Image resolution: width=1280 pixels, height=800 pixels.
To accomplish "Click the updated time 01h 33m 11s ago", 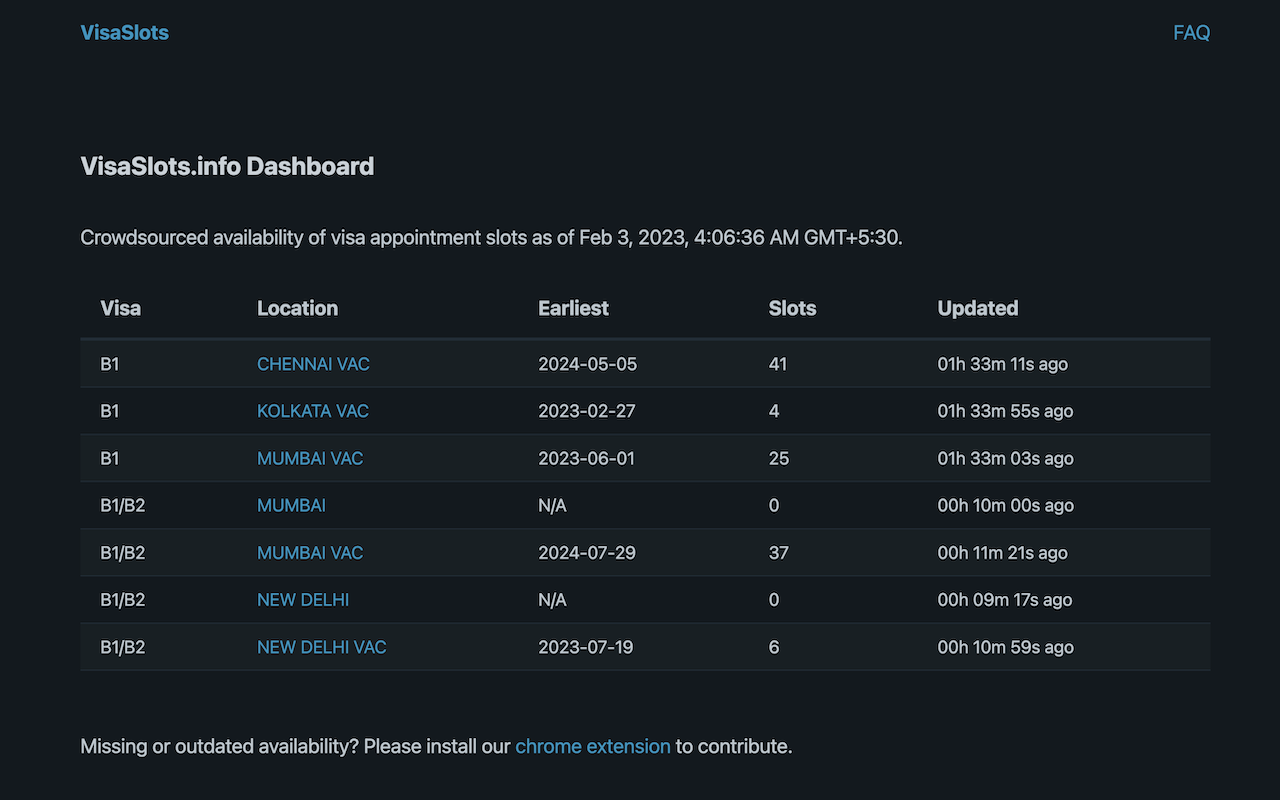I will coord(1002,364).
